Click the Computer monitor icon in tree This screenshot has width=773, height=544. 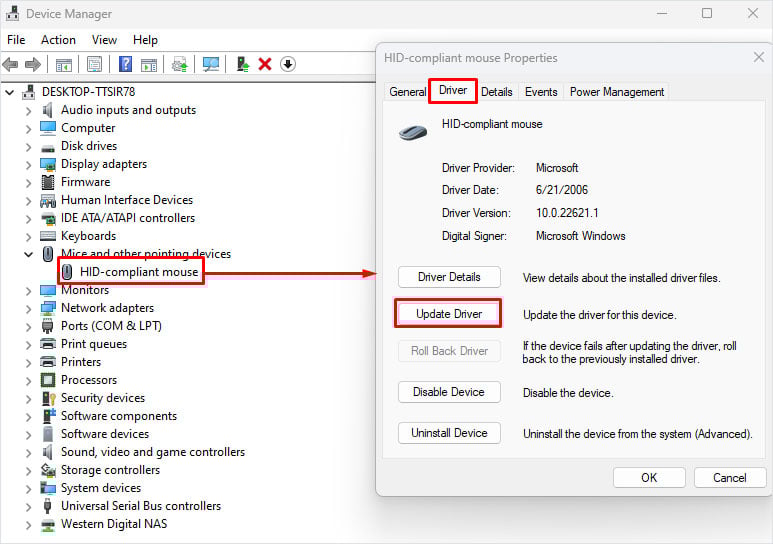(x=48, y=128)
